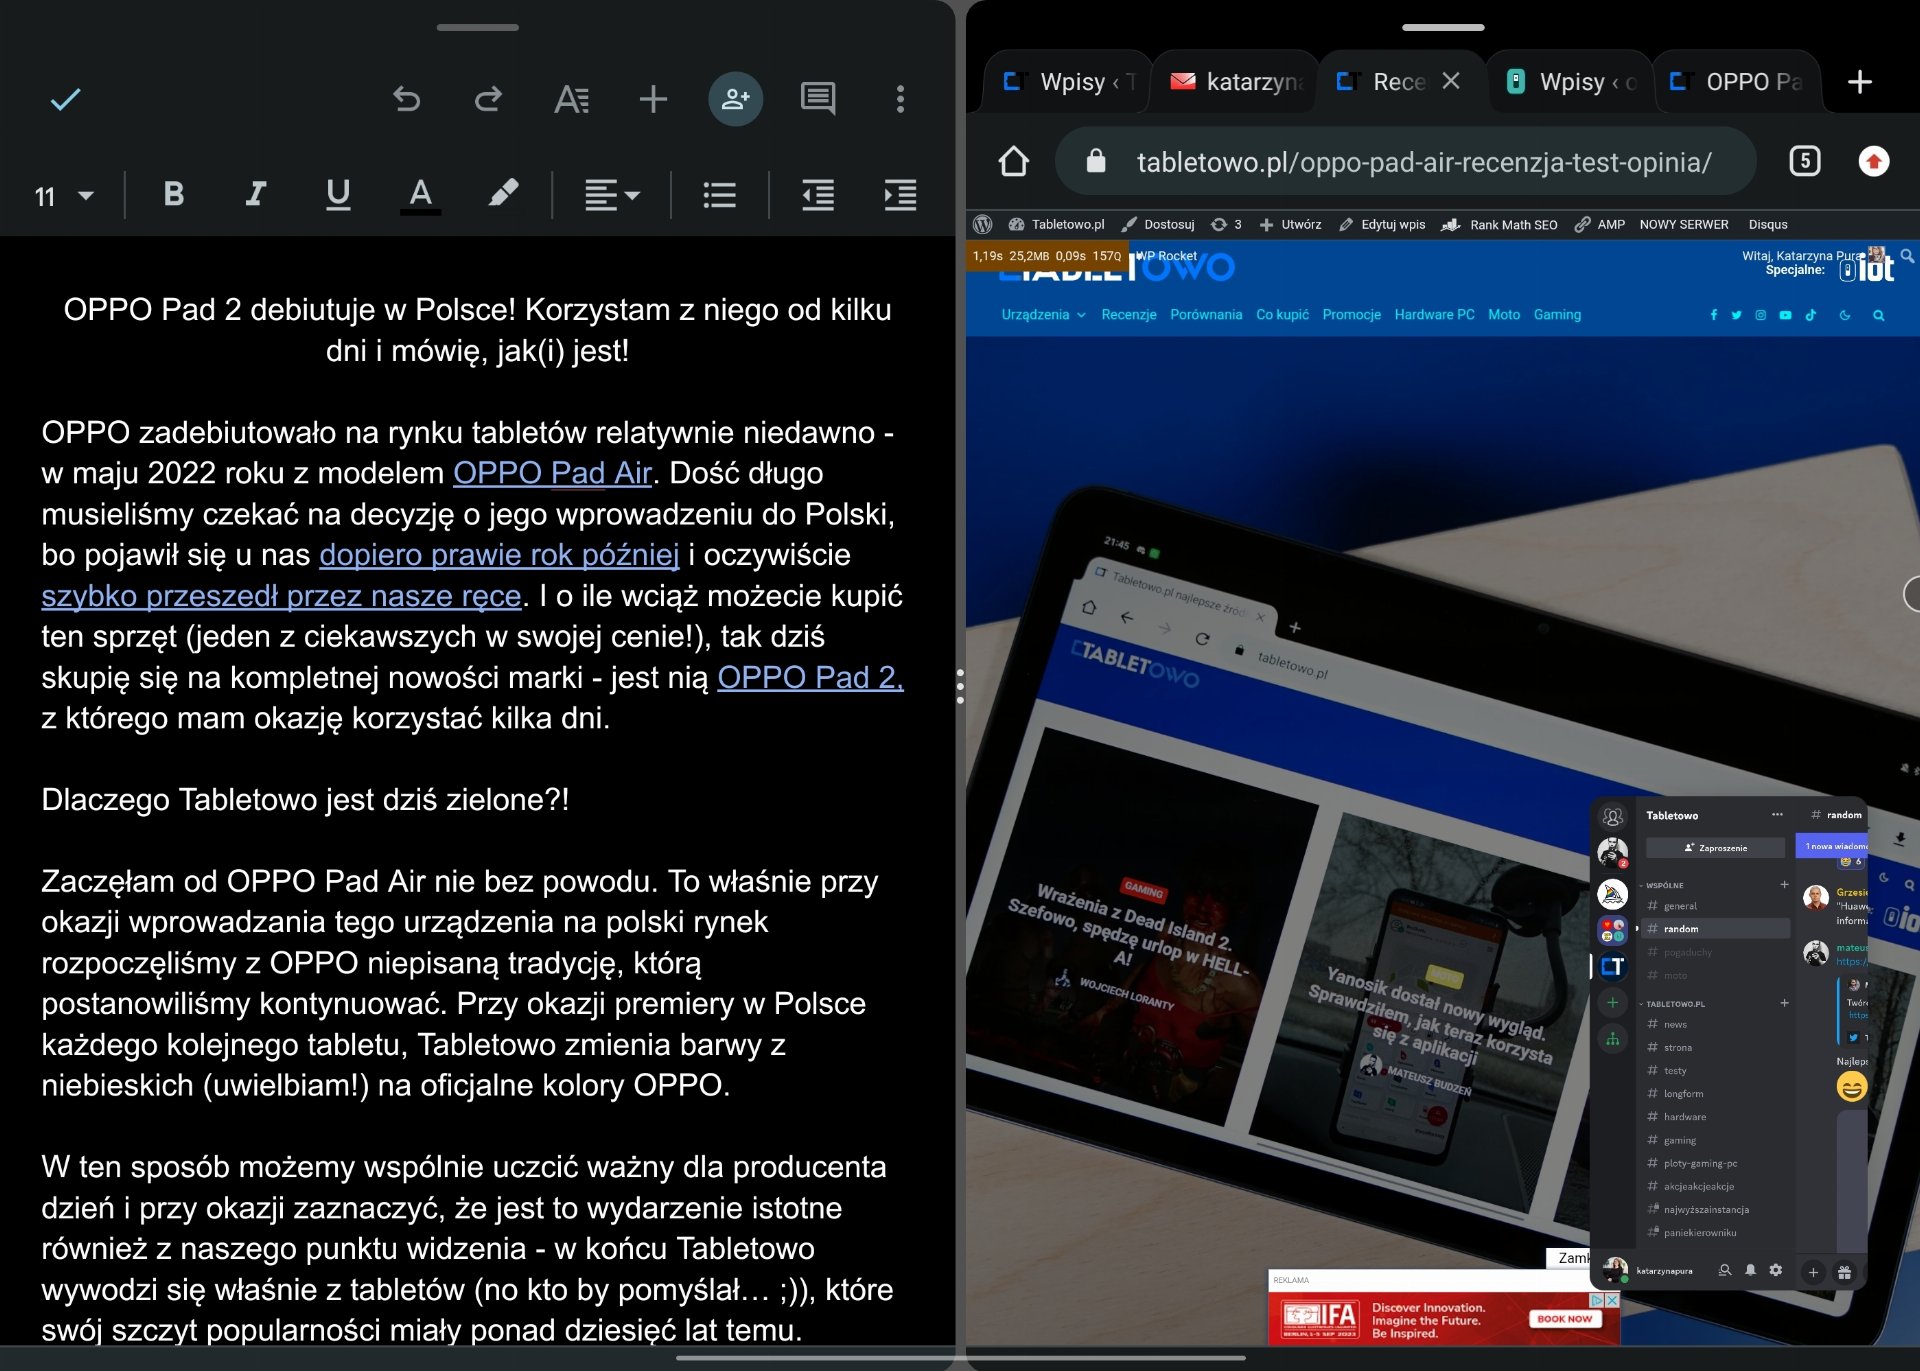This screenshot has width=1920, height=1371.
Task: Decrease paragraph indent
Action: coord(818,195)
